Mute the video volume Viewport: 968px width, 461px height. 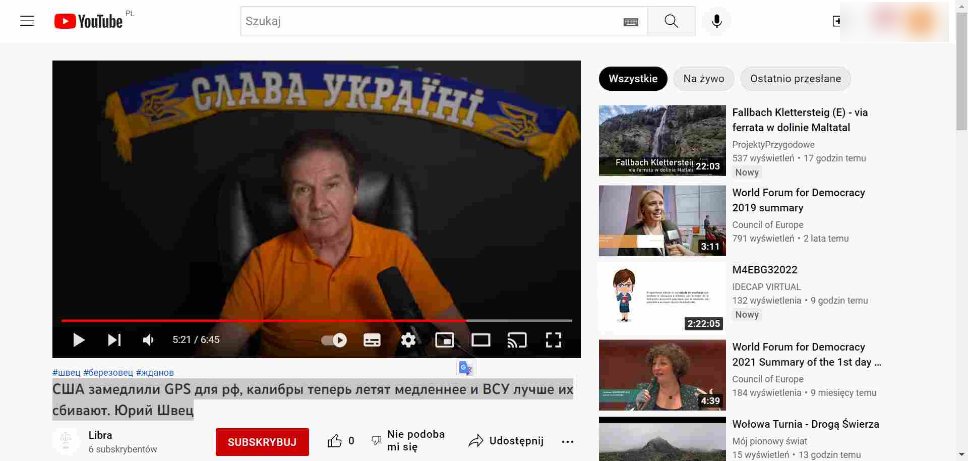(148, 339)
